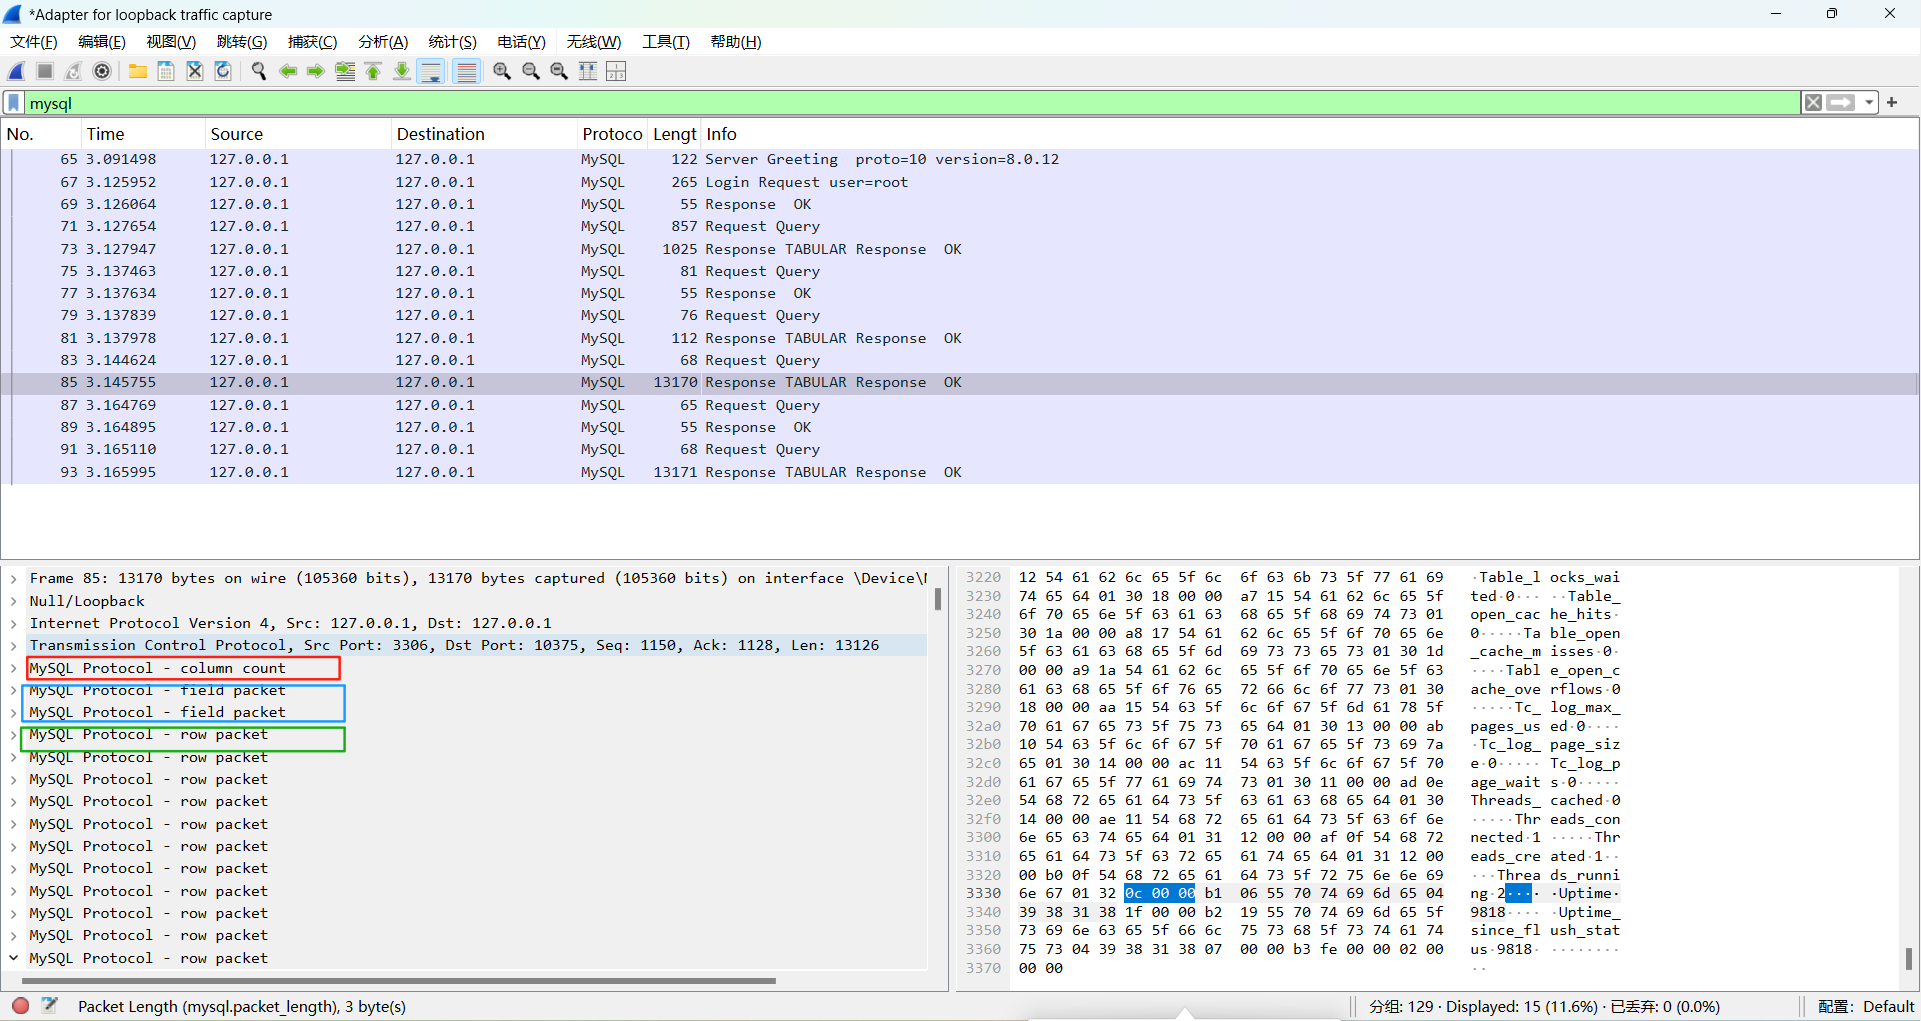Select packet 81 with length 112
This screenshot has width=1921, height=1021.
960,338
